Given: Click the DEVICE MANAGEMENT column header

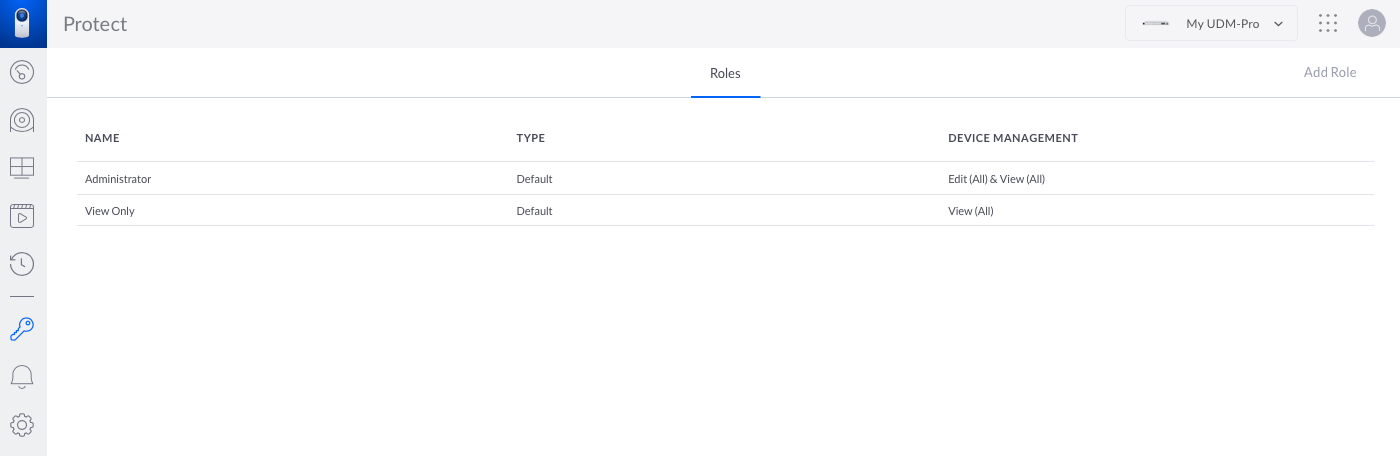Looking at the screenshot, I should pyautogui.click(x=1013, y=138).
